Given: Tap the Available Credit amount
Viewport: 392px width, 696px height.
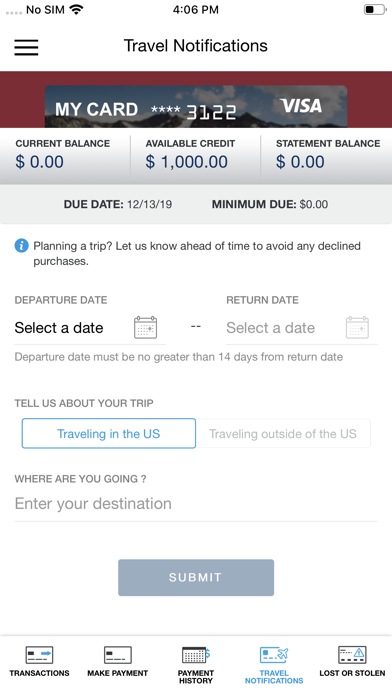Looking at the screenshot, I should tap(186, 162).
